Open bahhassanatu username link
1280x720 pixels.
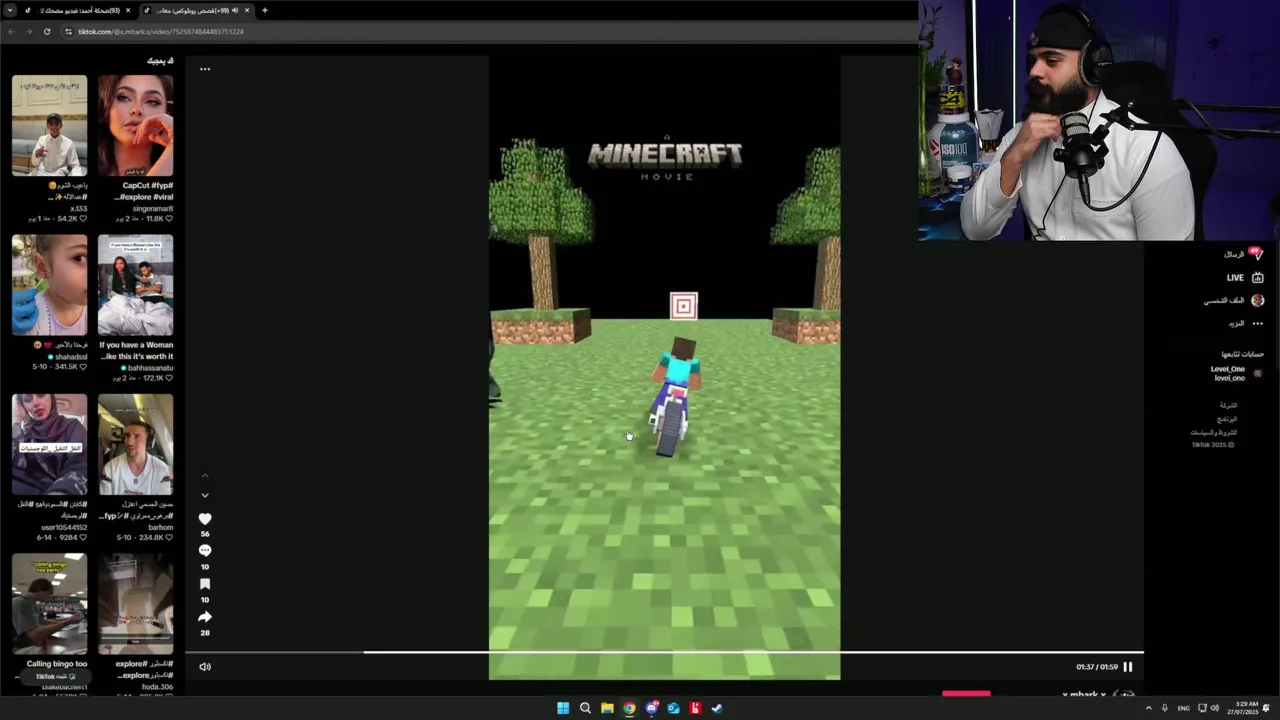149,368
